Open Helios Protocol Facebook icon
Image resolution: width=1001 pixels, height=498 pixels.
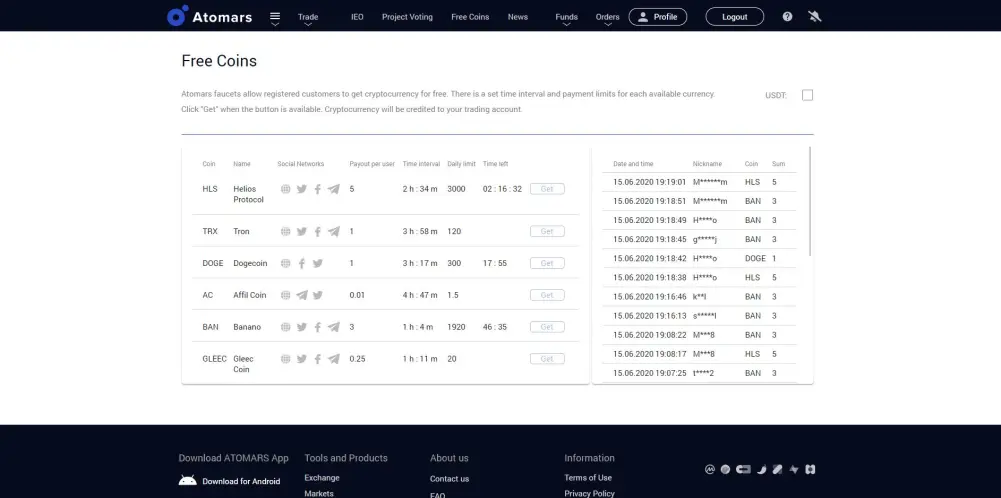[318, 189]
